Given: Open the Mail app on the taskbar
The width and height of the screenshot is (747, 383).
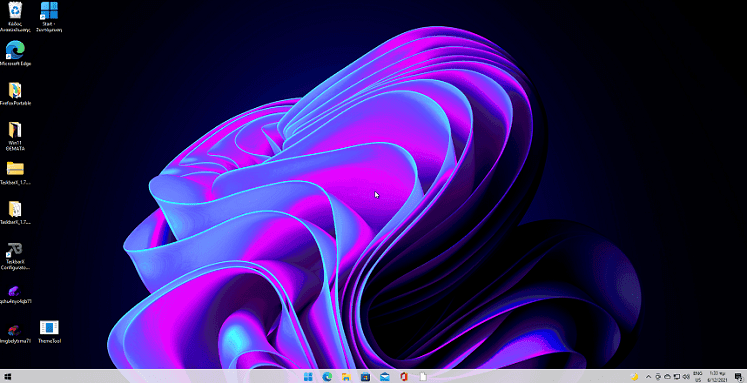Looking at the screenshot, I should pyautogui.click(x=384, y=377).
